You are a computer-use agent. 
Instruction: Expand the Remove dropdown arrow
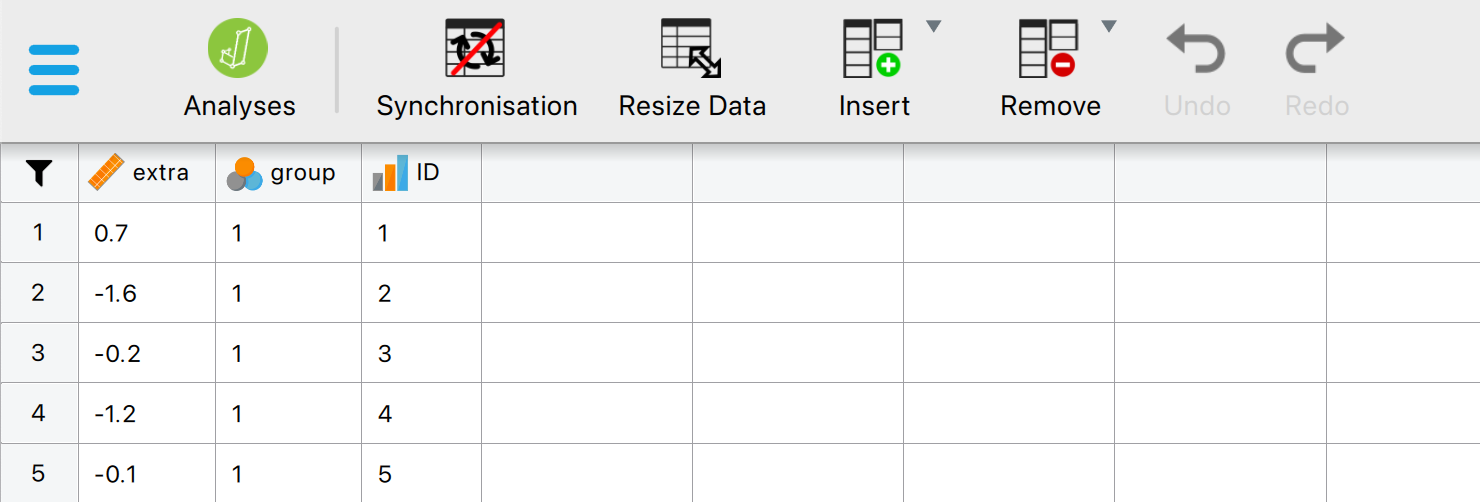pos(1108,27)
